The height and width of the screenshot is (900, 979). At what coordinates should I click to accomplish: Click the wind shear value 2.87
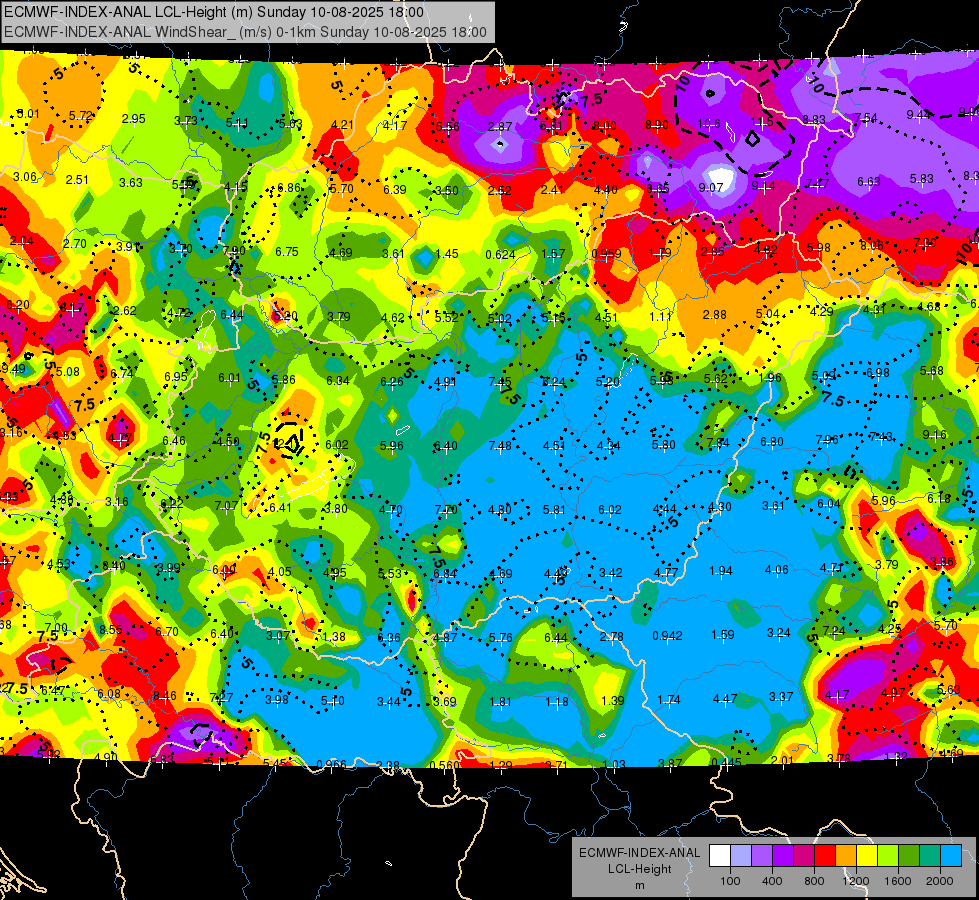click(x=500, y=126)
